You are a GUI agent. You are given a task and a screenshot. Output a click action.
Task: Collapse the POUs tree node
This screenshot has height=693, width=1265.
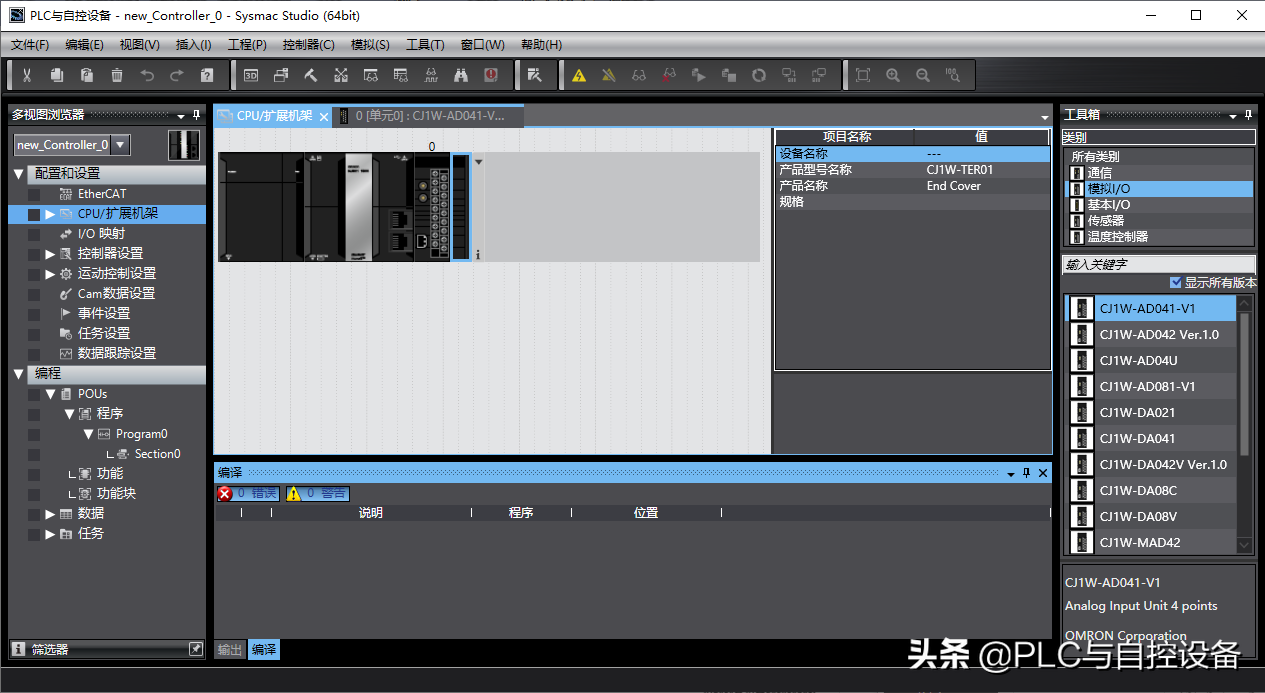(x=50, y=394)
